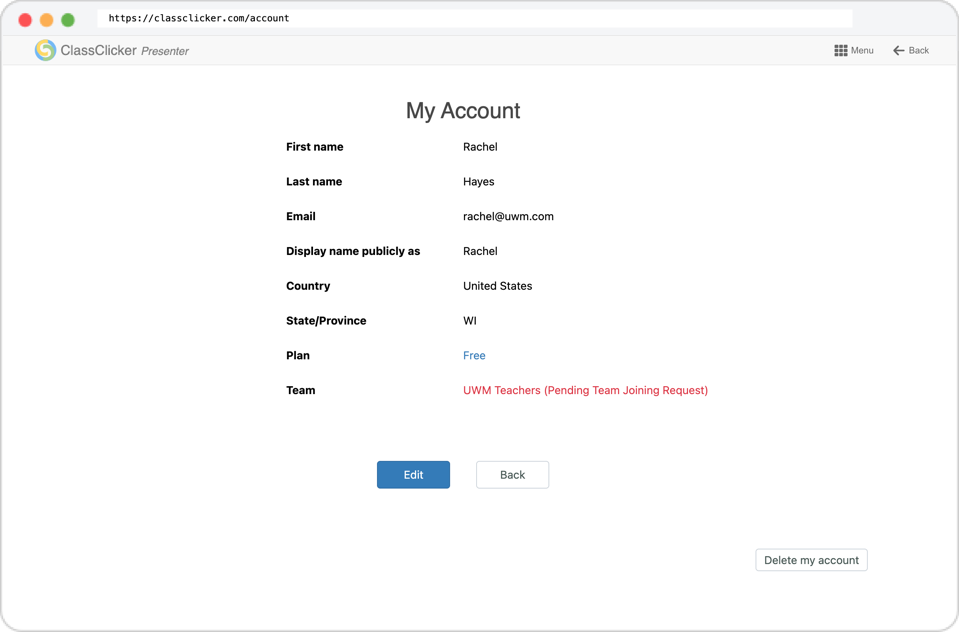Click the Edit button

413,475
